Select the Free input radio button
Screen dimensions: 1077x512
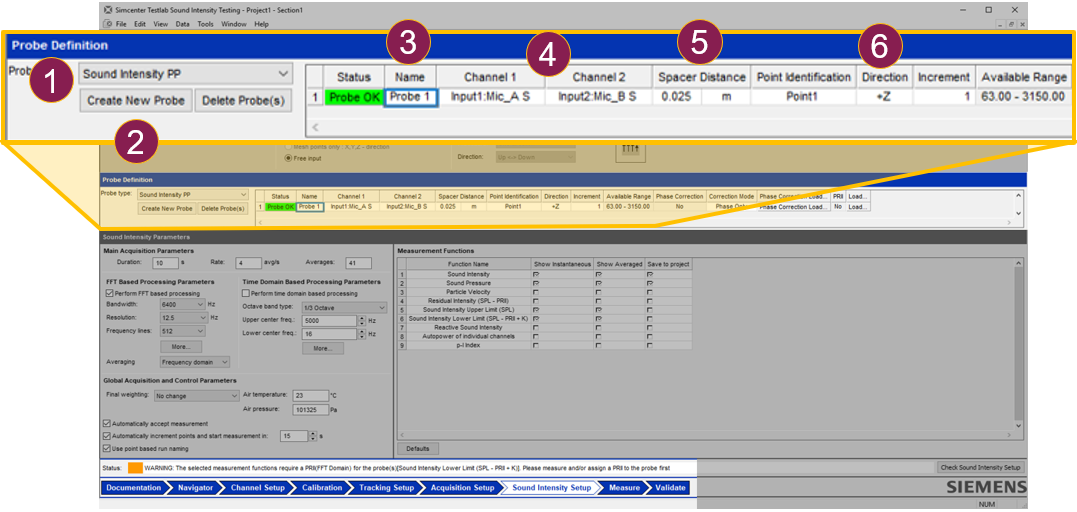tap(288, 158)
